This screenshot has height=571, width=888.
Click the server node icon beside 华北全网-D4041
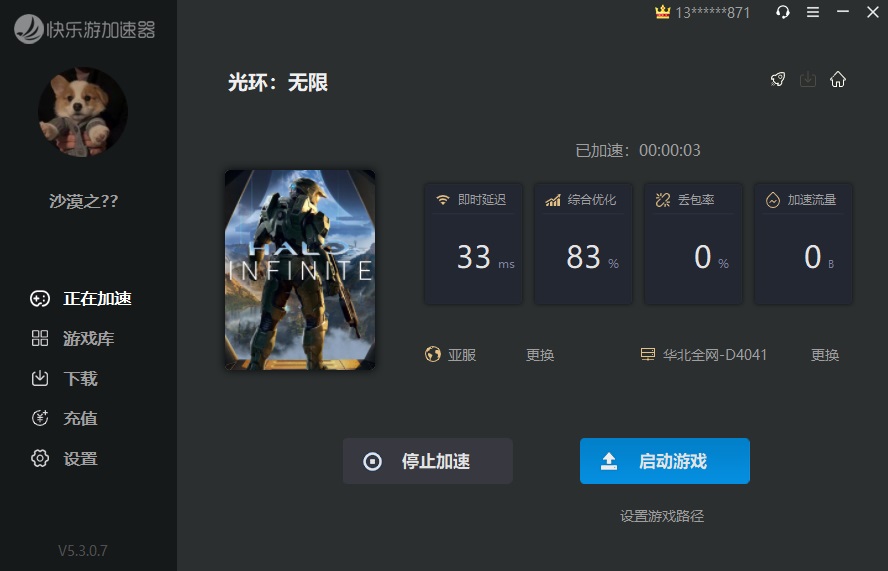[648, 355]
